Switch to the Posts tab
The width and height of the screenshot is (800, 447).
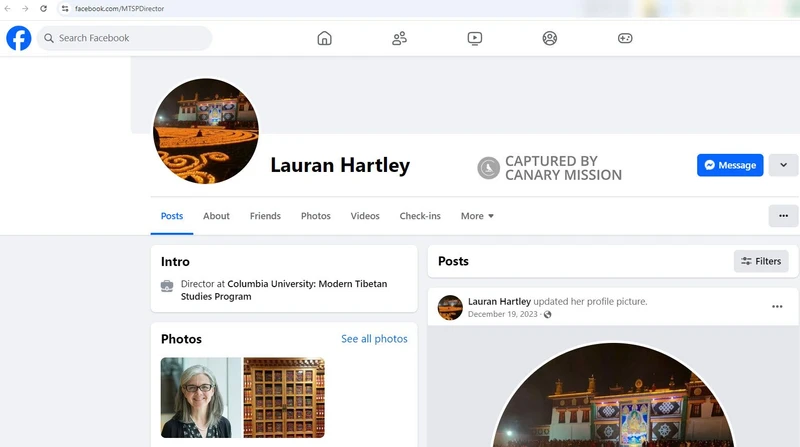pos(172,216)
